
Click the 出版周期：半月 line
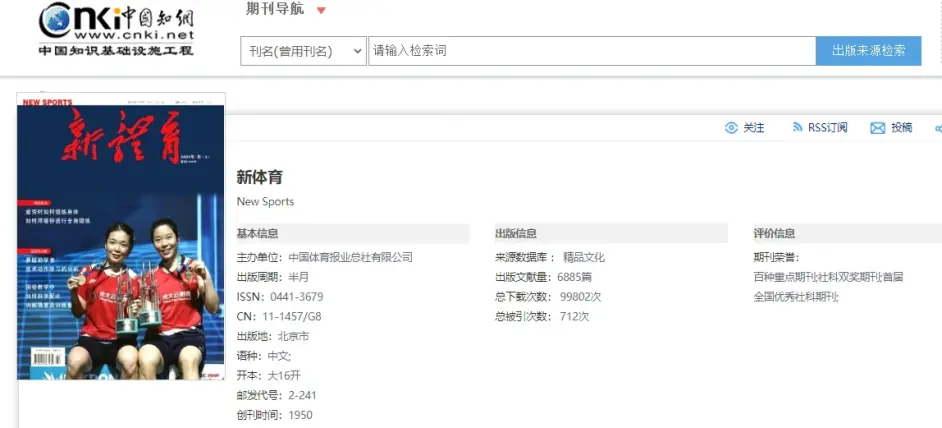tap(273, 277)
